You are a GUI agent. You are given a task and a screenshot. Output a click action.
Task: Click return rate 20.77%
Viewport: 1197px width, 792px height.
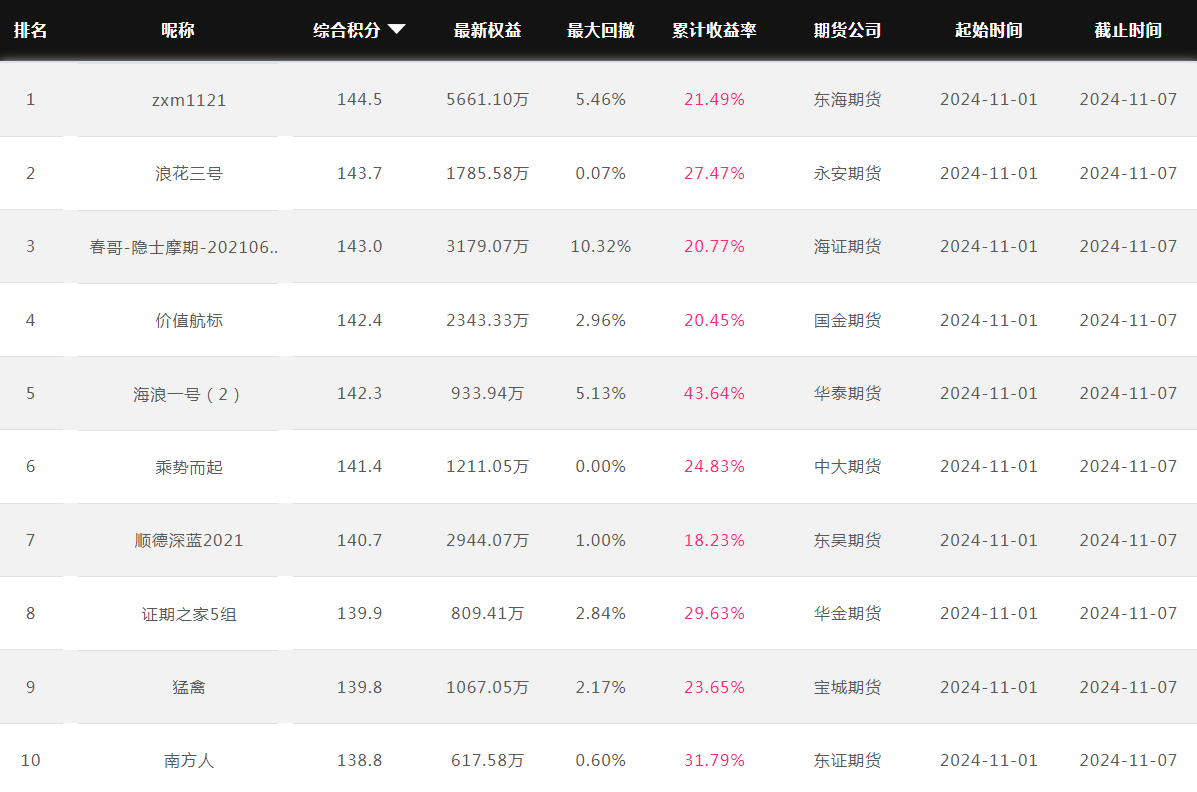(714, 246)
